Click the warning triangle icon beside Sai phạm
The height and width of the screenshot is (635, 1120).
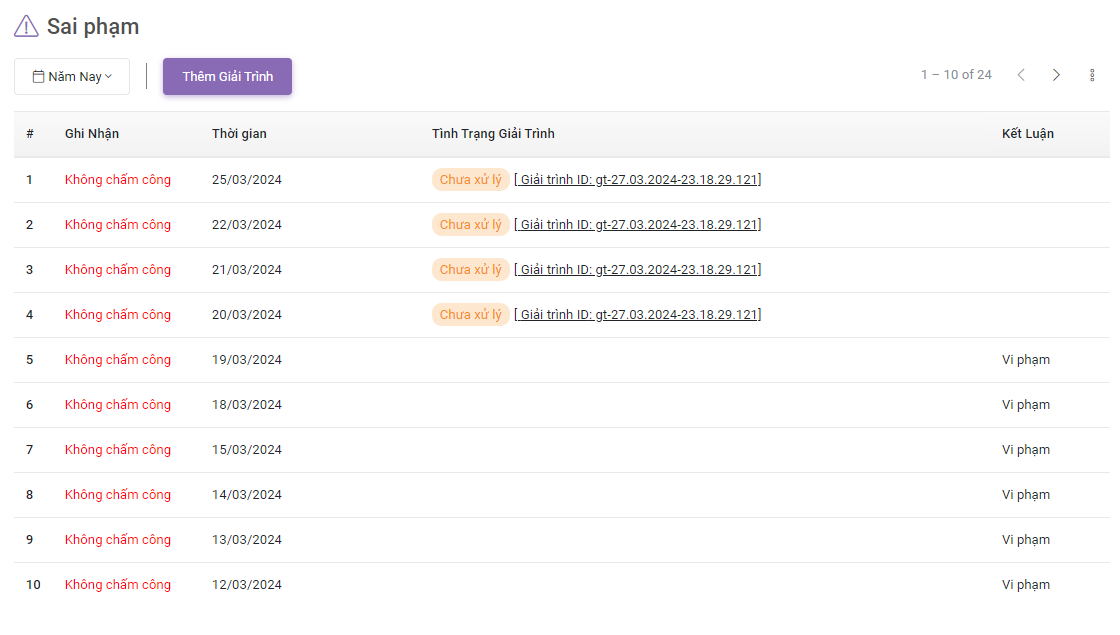tap(26, 27)
